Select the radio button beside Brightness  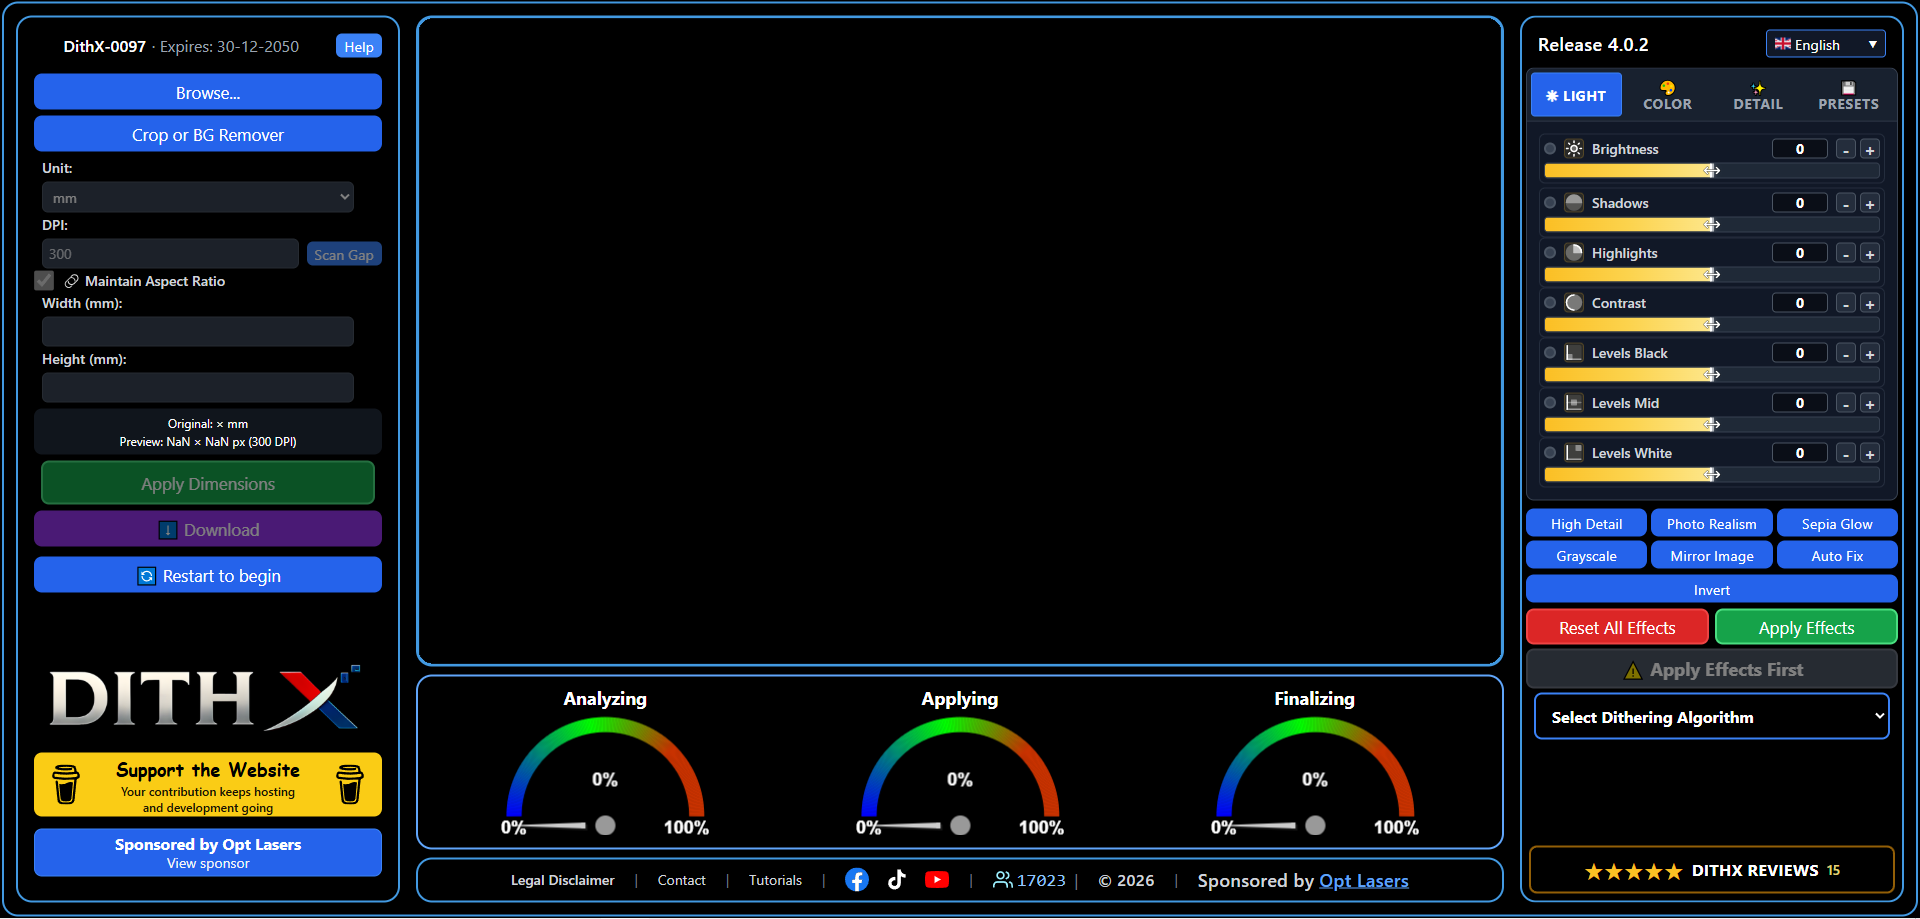pyautogui.click(x=1551, y=148)
